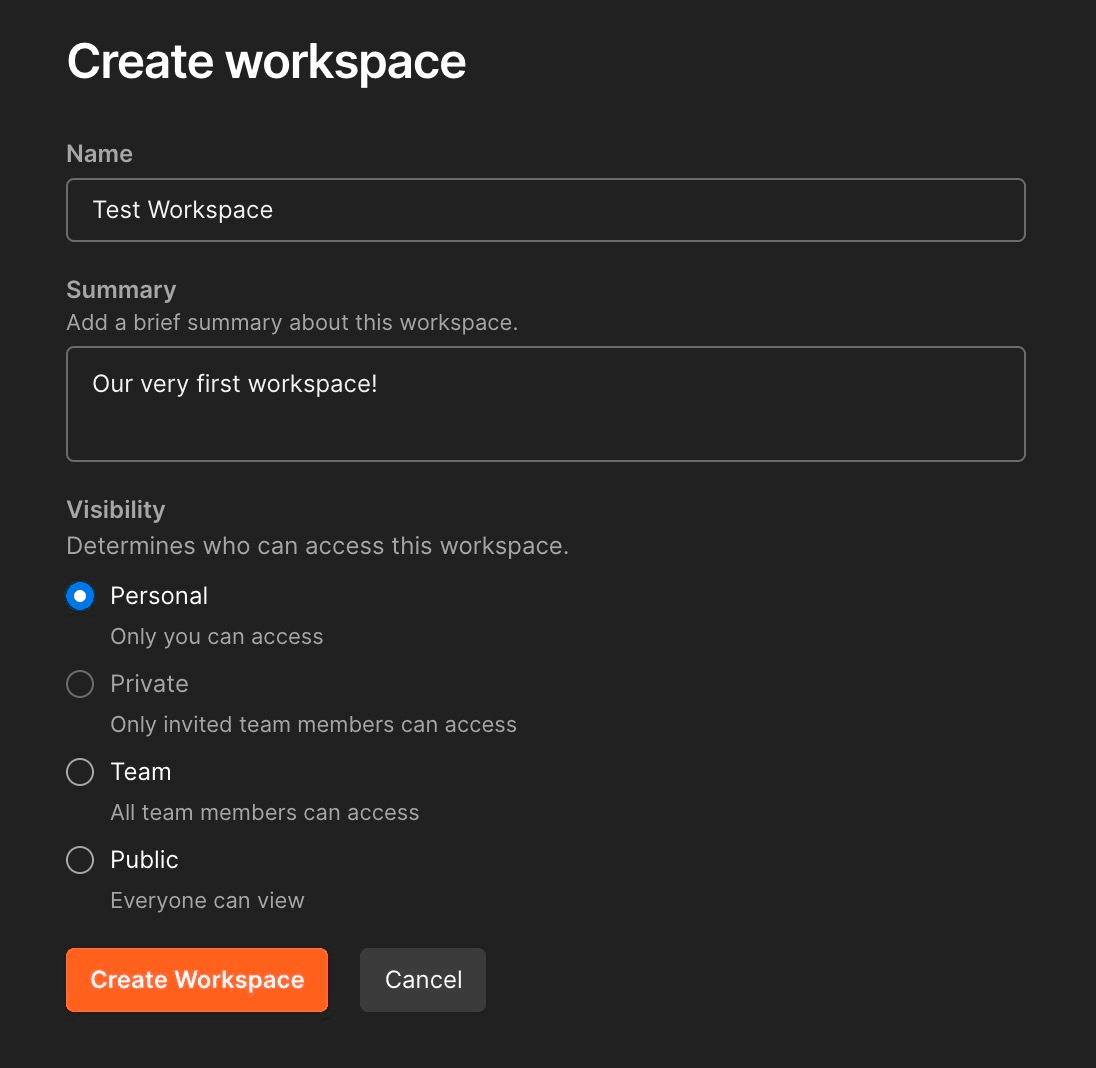Click the Summary text area
This screenshot has width=1096, height=1068.
click(545, 404)
